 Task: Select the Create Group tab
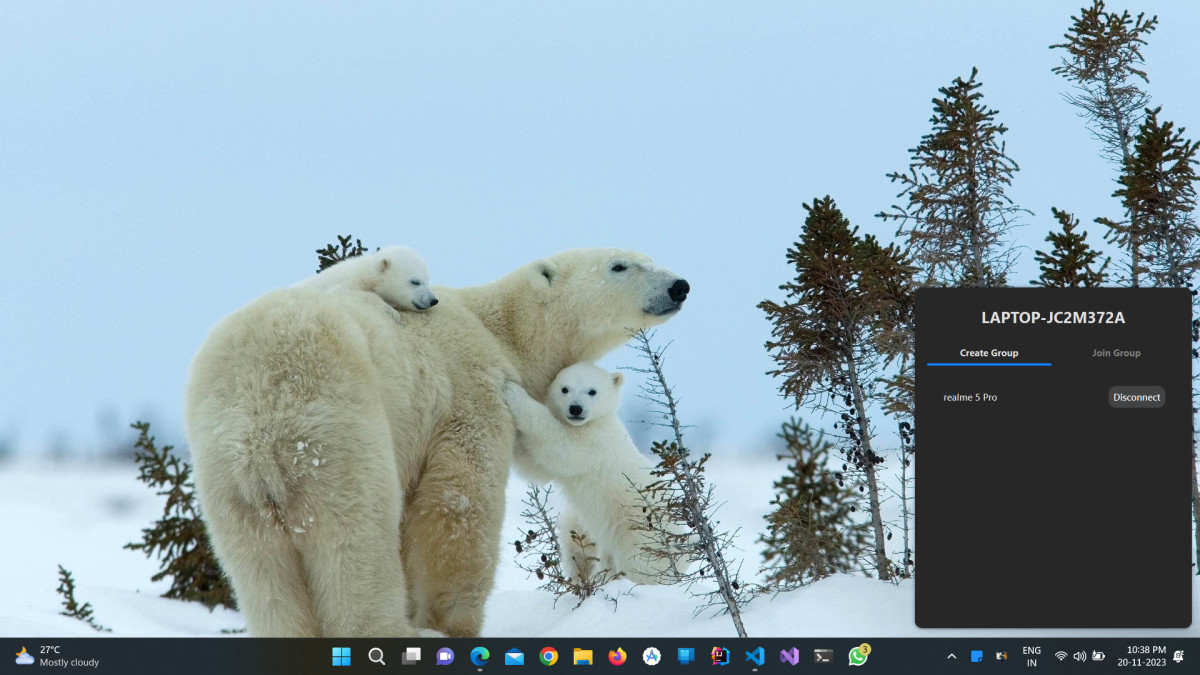coord(988,353)
